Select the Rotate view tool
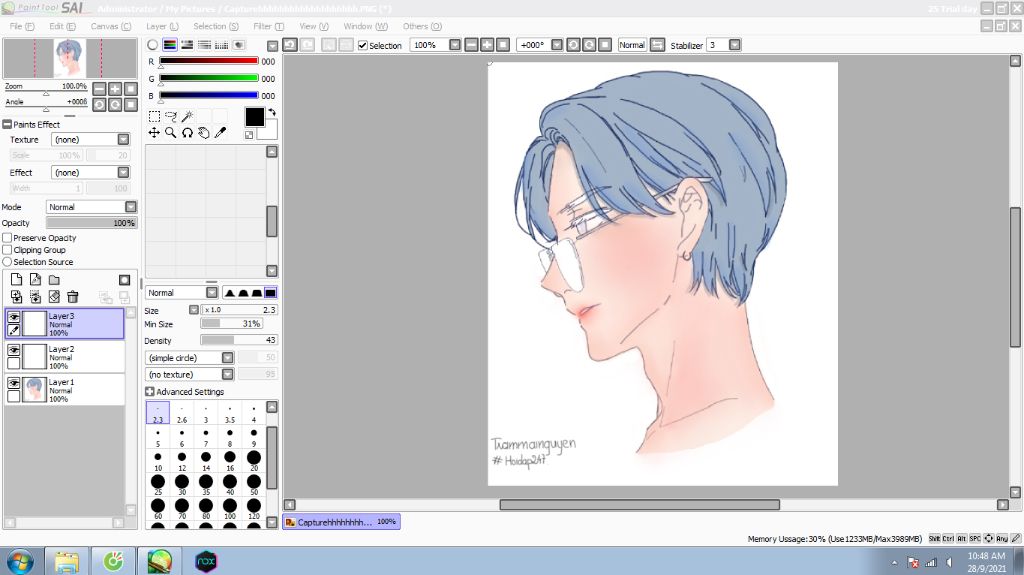This screenshot has width=1024, height=575. [x=187, y=133]
